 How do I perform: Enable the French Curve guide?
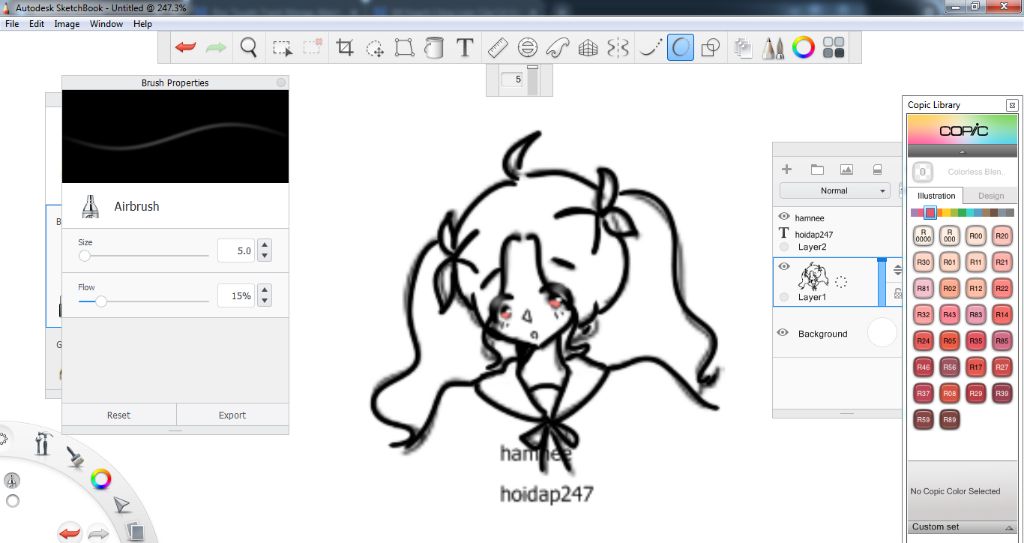pos(557,48)
